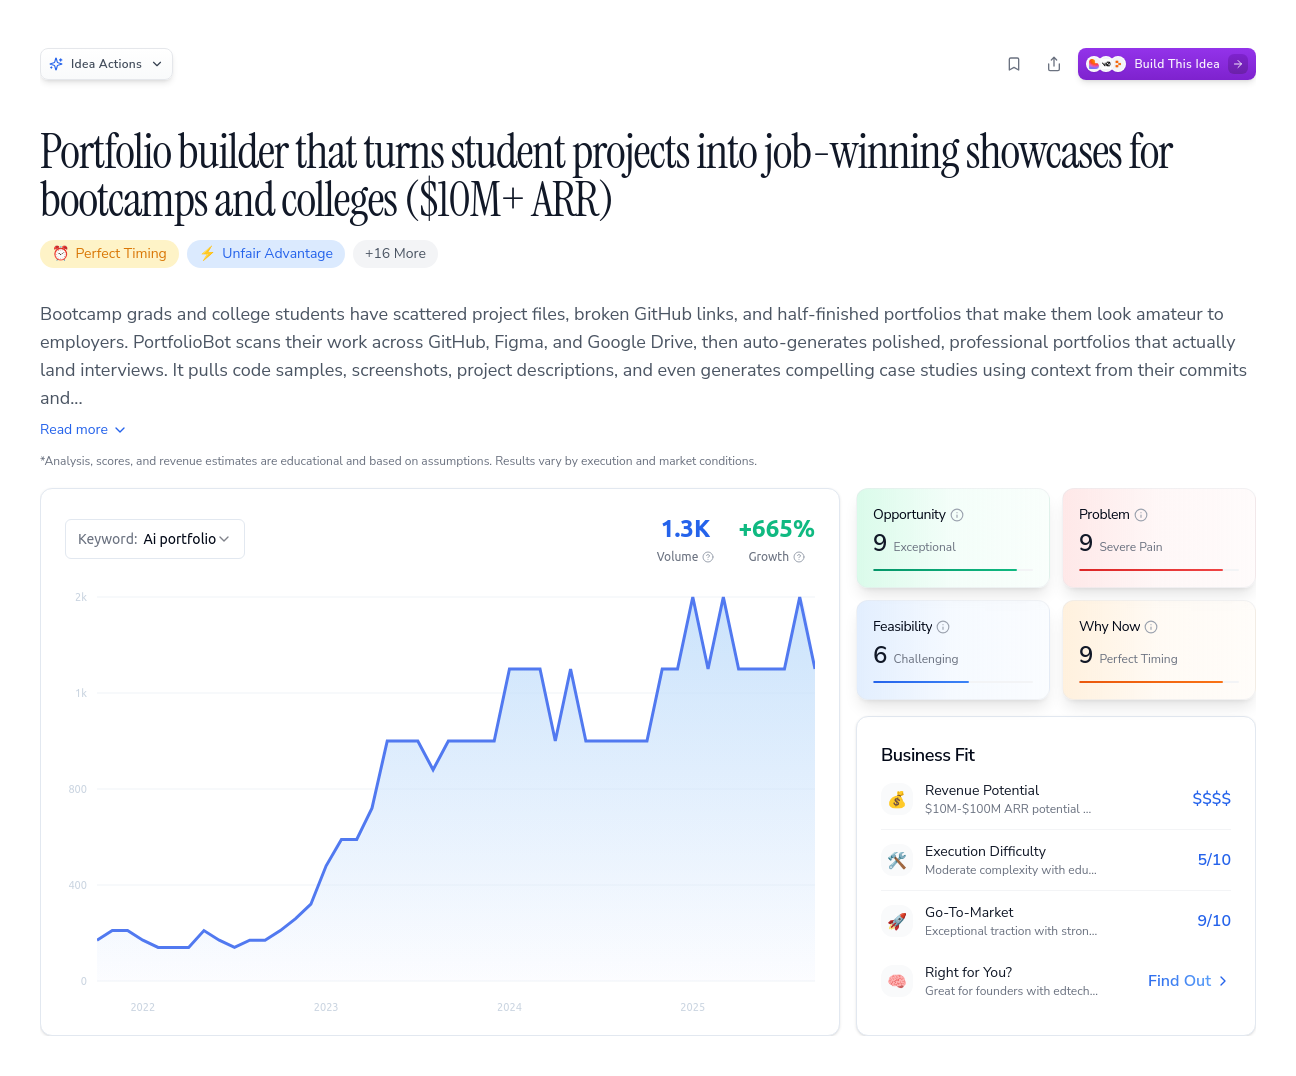Select the Perfect Timing tag
This screenshot has width=1296, height=1076.
pos(109,254)
